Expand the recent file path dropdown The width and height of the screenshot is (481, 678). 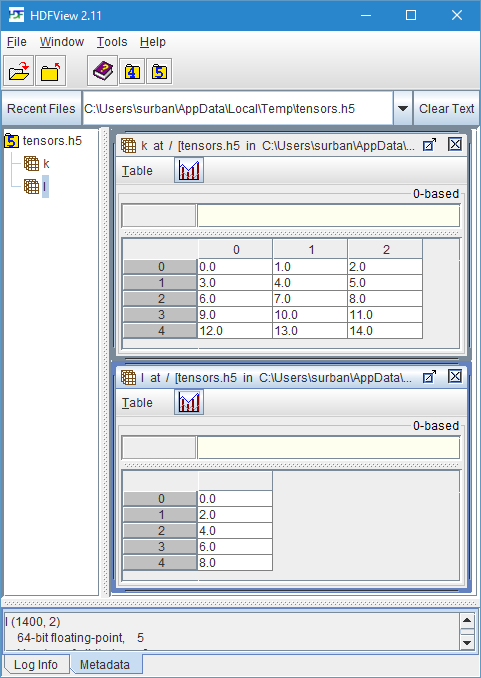[403, 109]
